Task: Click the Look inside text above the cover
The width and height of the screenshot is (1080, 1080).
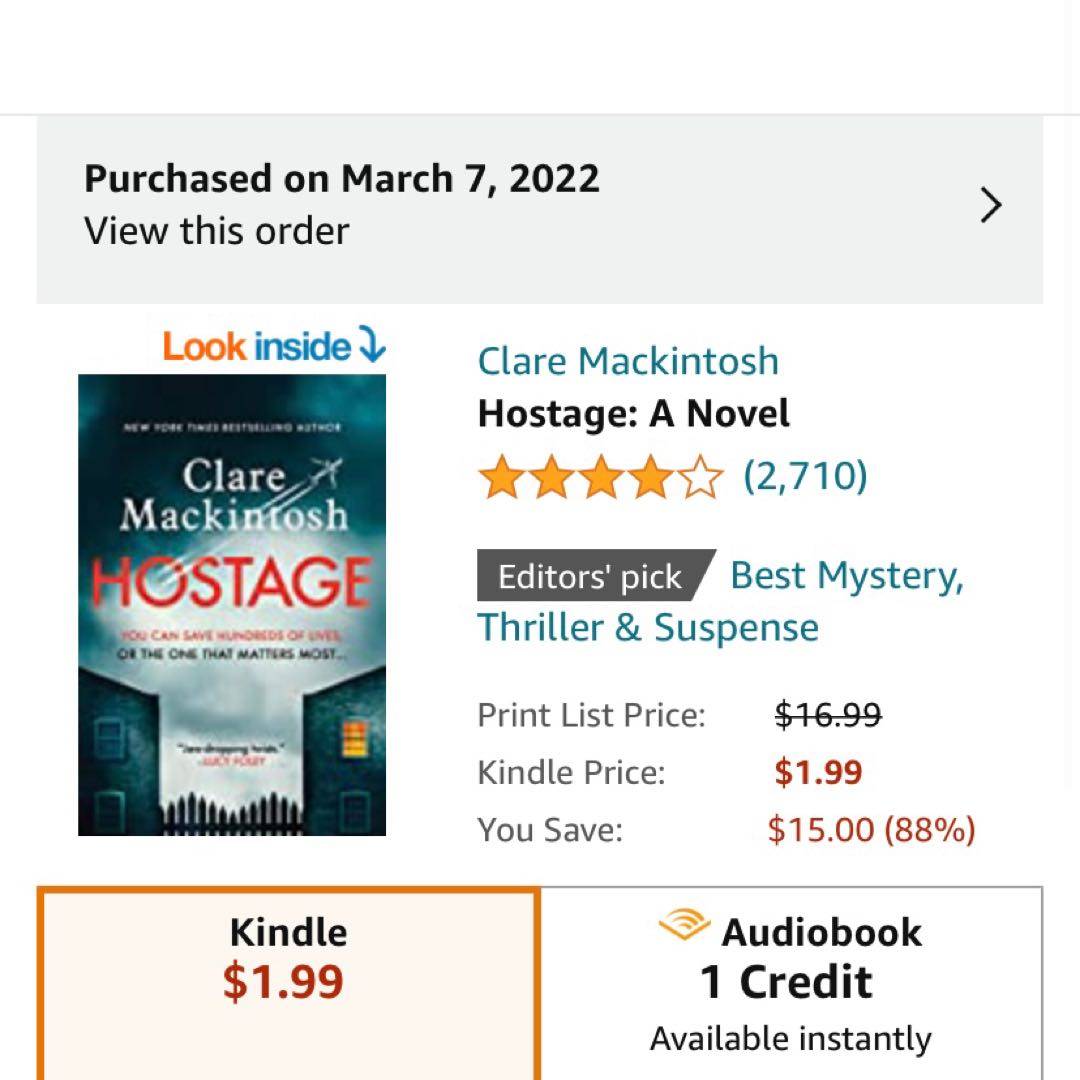Action: (256, 346)
